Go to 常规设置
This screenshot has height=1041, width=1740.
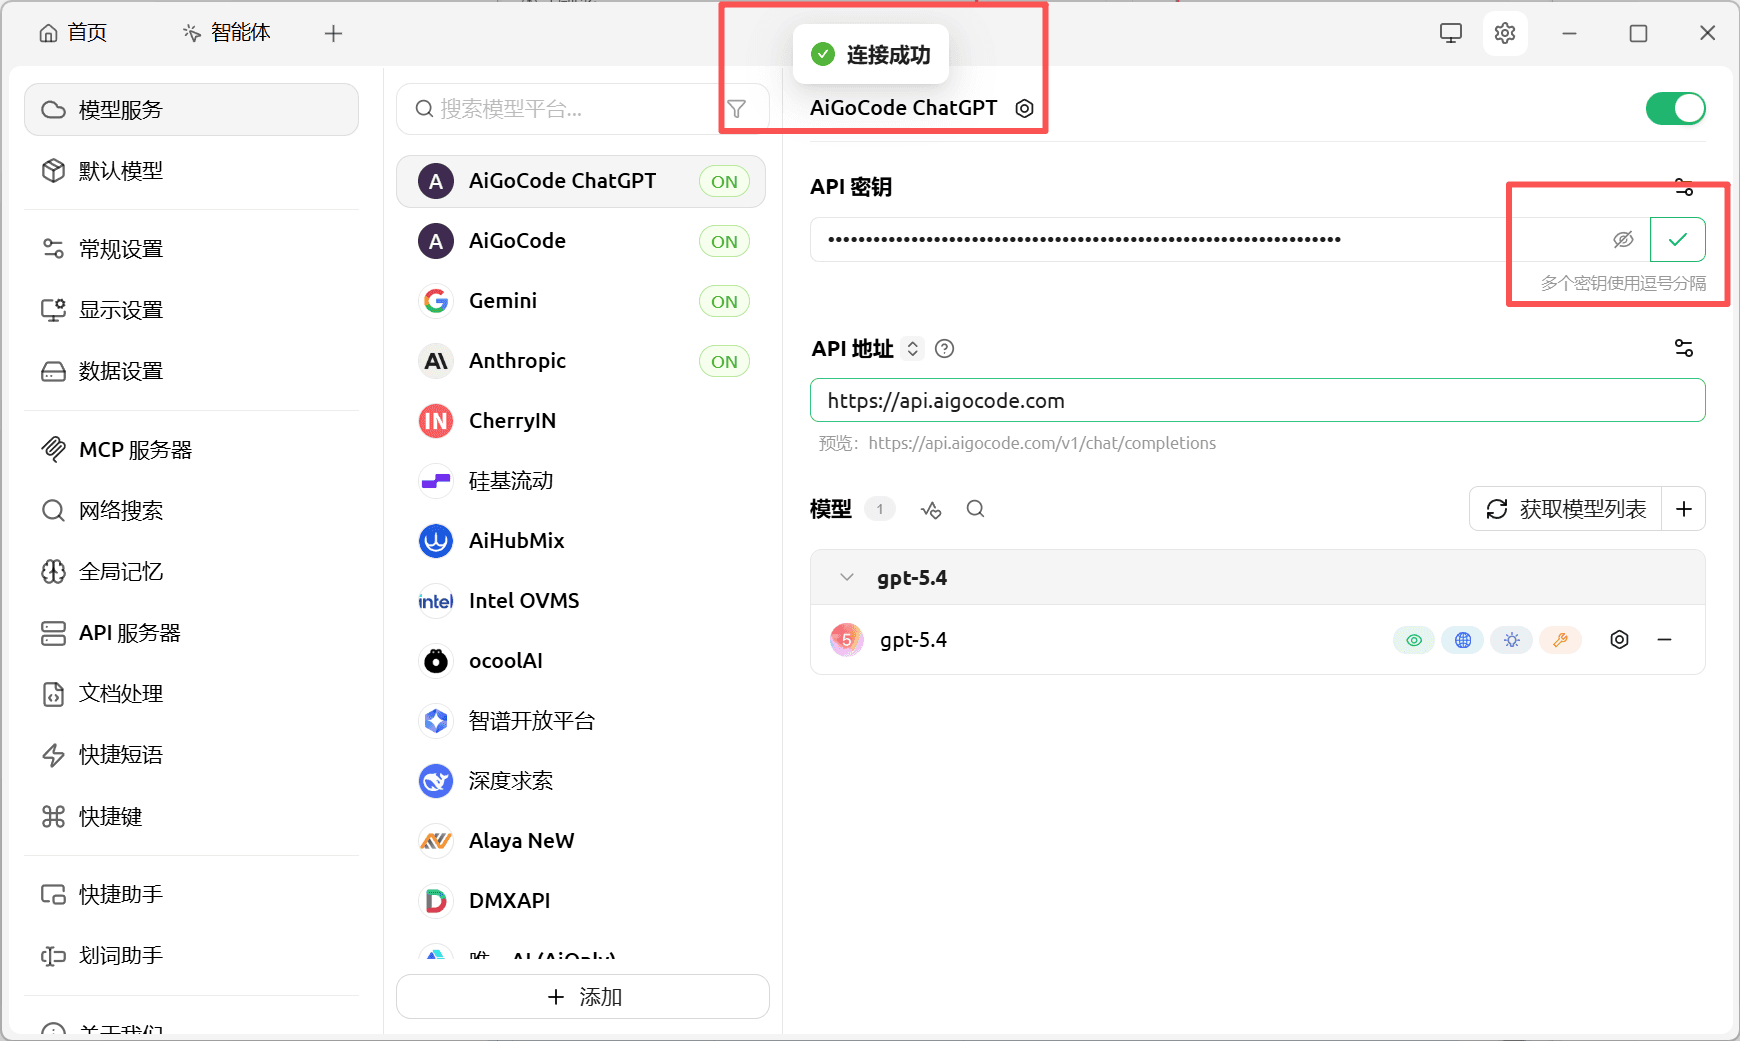192,249
